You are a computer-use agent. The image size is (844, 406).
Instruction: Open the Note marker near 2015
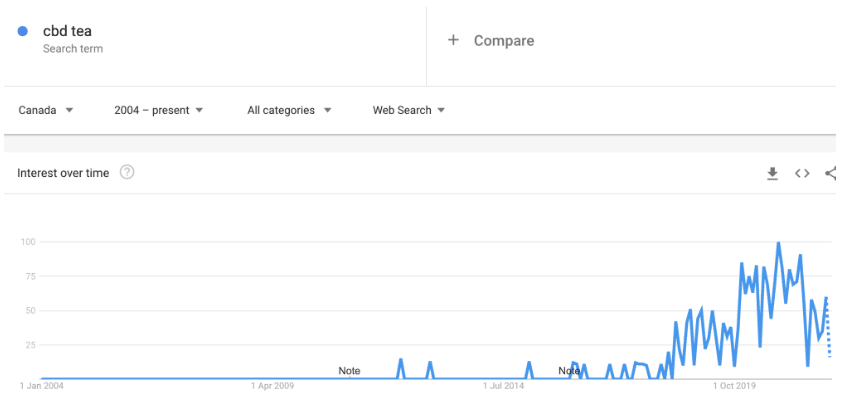coord(569,371)
